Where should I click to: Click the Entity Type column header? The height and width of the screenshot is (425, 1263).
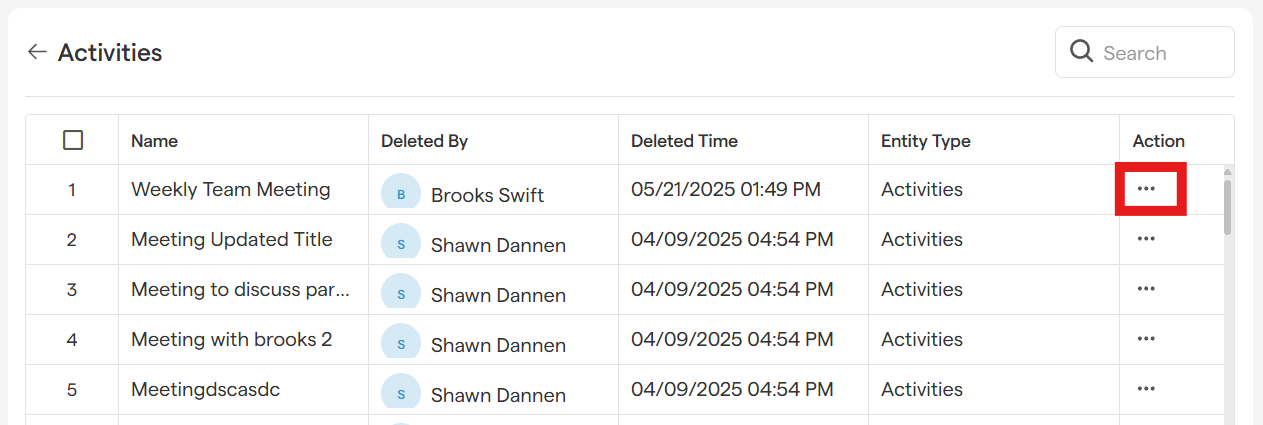(925, 141)
